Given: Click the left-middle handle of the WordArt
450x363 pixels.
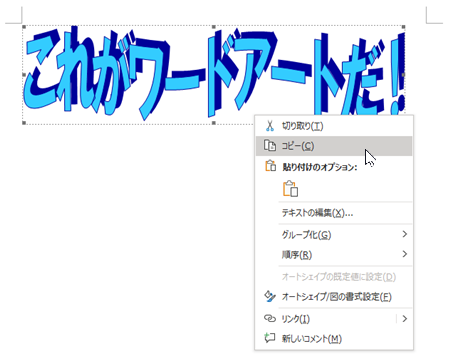Looking at the screenshot, I should click(24, 75).
